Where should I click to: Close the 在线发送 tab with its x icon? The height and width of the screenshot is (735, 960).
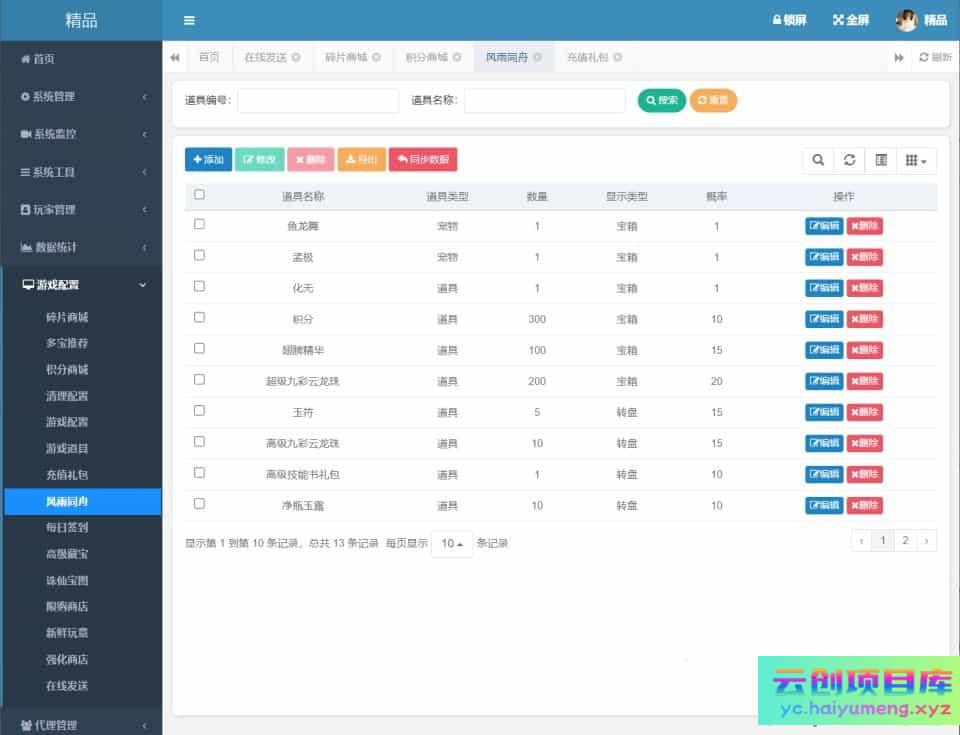[296, 57]
